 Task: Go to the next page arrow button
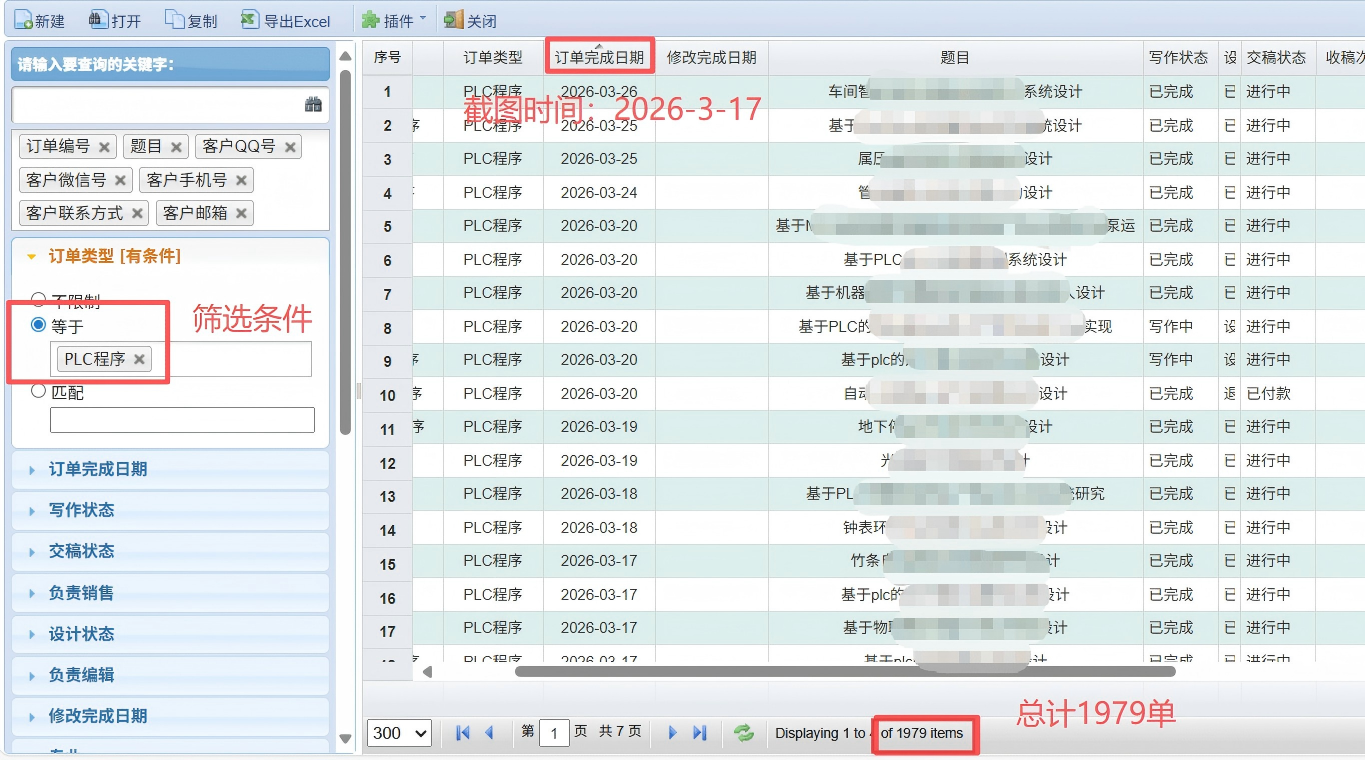[672, 733]
